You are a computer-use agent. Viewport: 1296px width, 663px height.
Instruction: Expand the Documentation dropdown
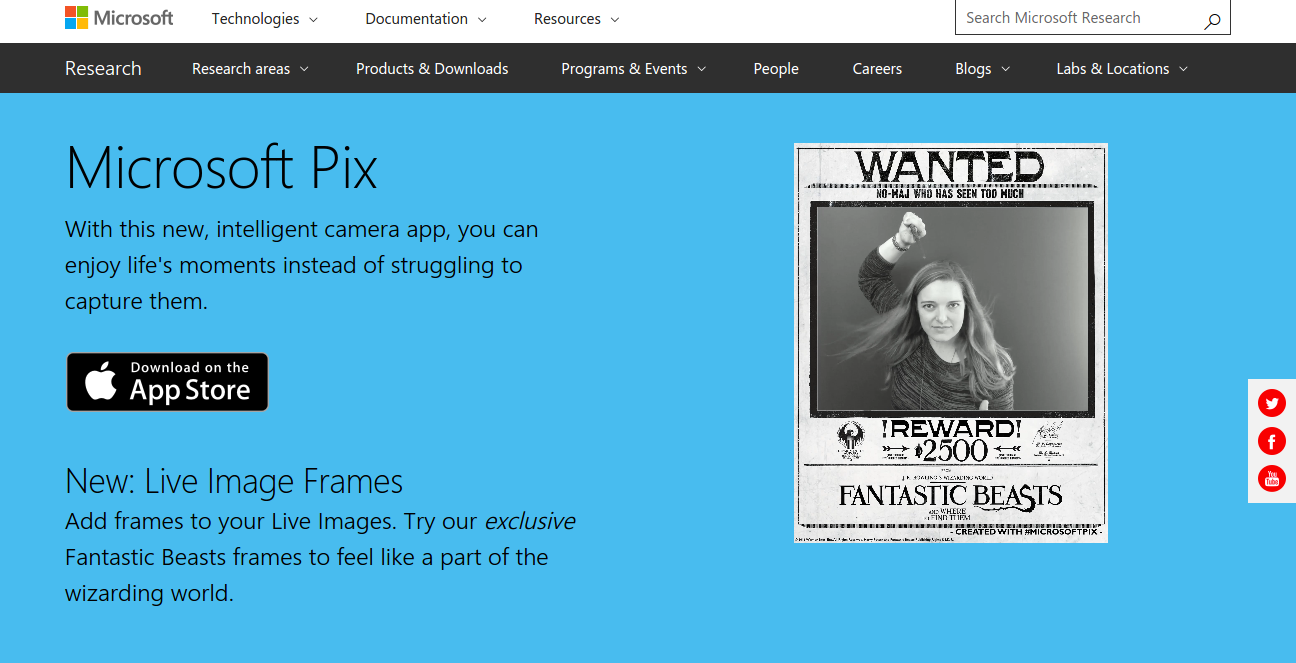pos(426,19)
